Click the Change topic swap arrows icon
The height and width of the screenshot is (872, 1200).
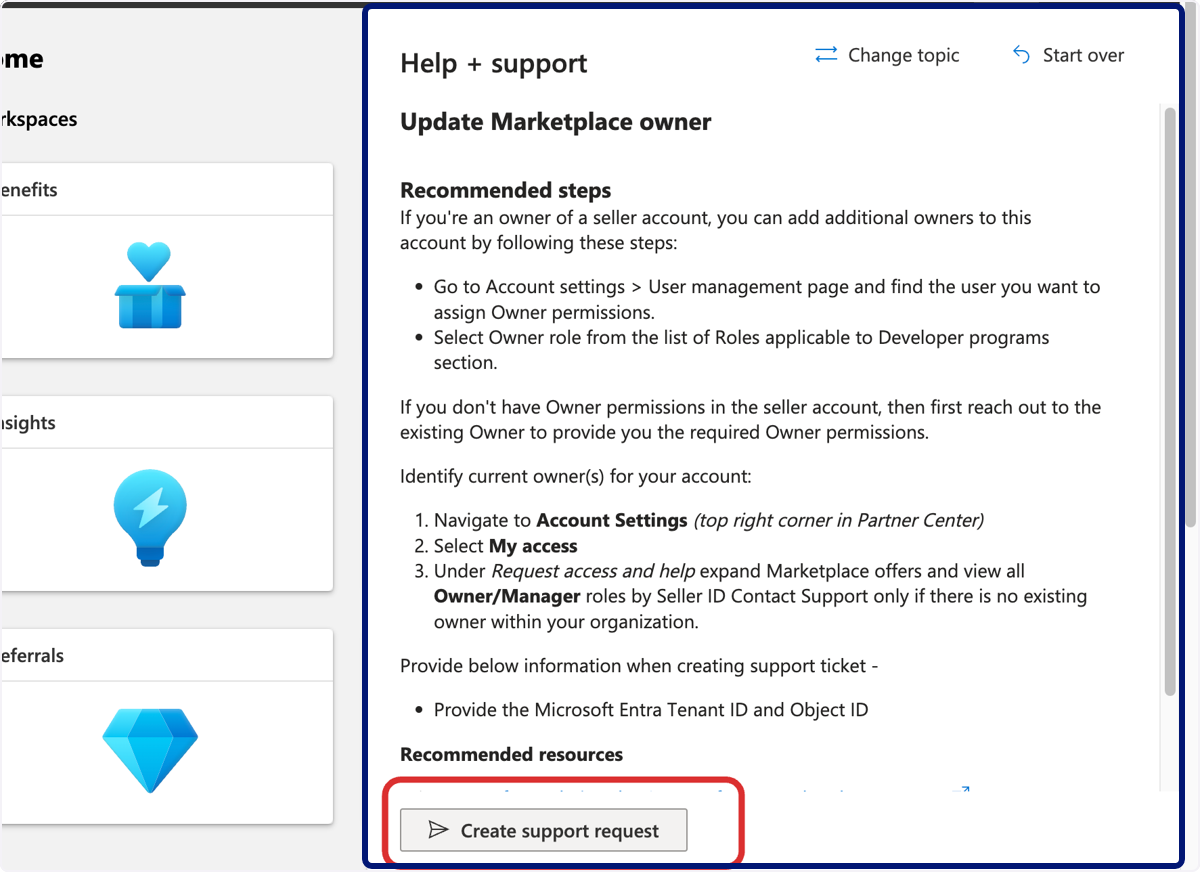[x=826, y=55]
